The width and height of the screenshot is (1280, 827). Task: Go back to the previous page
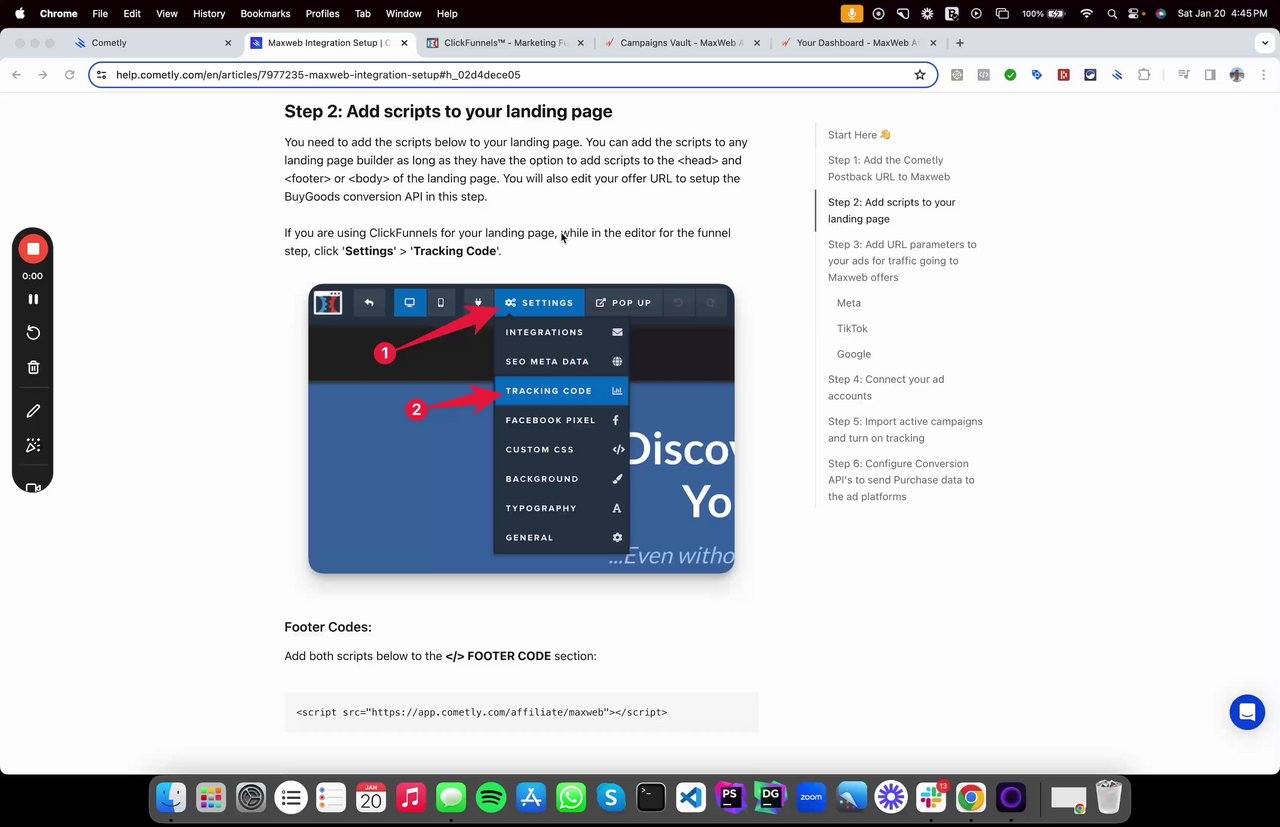[16, 75]
